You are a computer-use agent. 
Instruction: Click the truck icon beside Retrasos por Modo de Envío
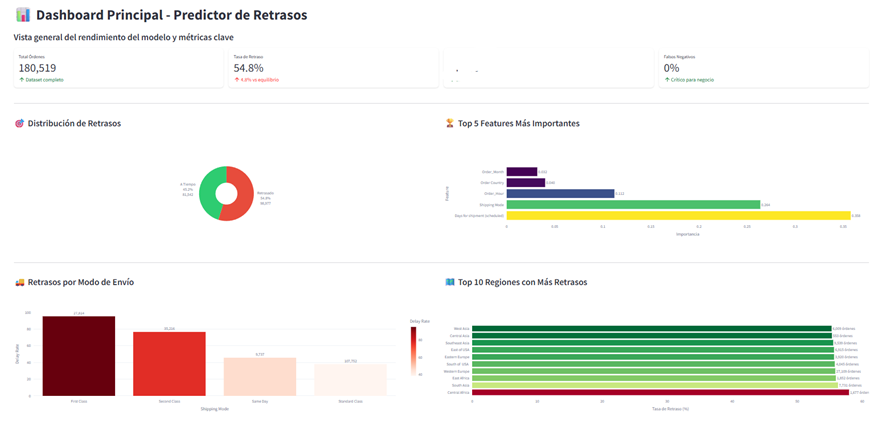(19, 282)
